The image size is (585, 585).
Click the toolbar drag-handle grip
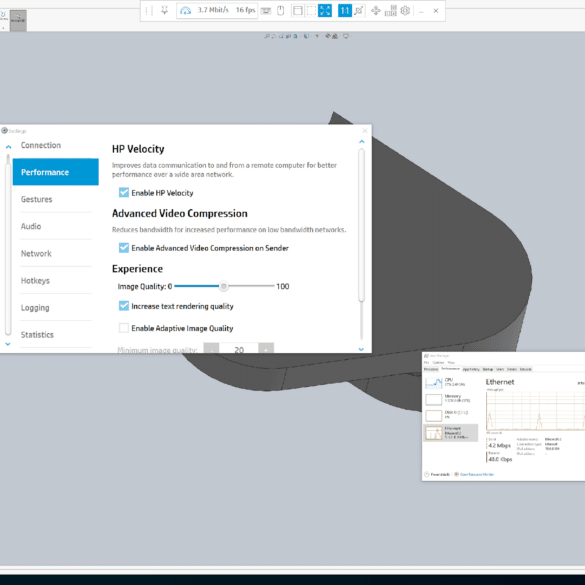pyautogui.click(x=147, y=10)
